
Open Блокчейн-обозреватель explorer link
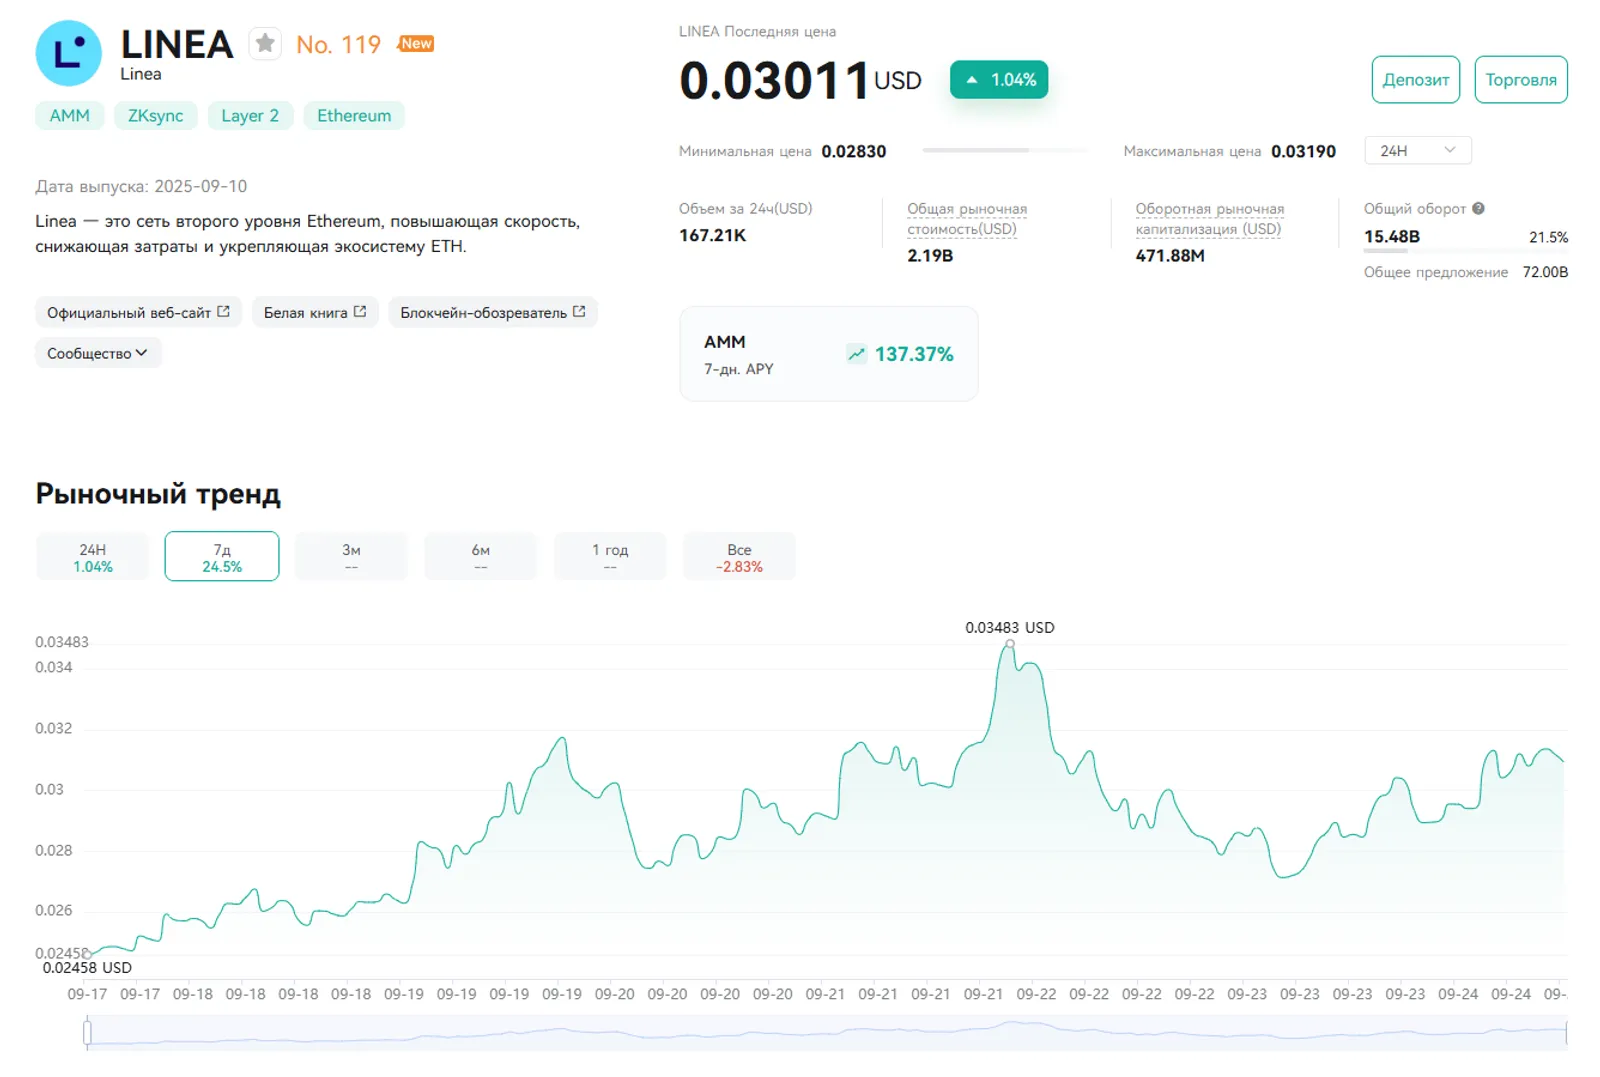(493, 312)
